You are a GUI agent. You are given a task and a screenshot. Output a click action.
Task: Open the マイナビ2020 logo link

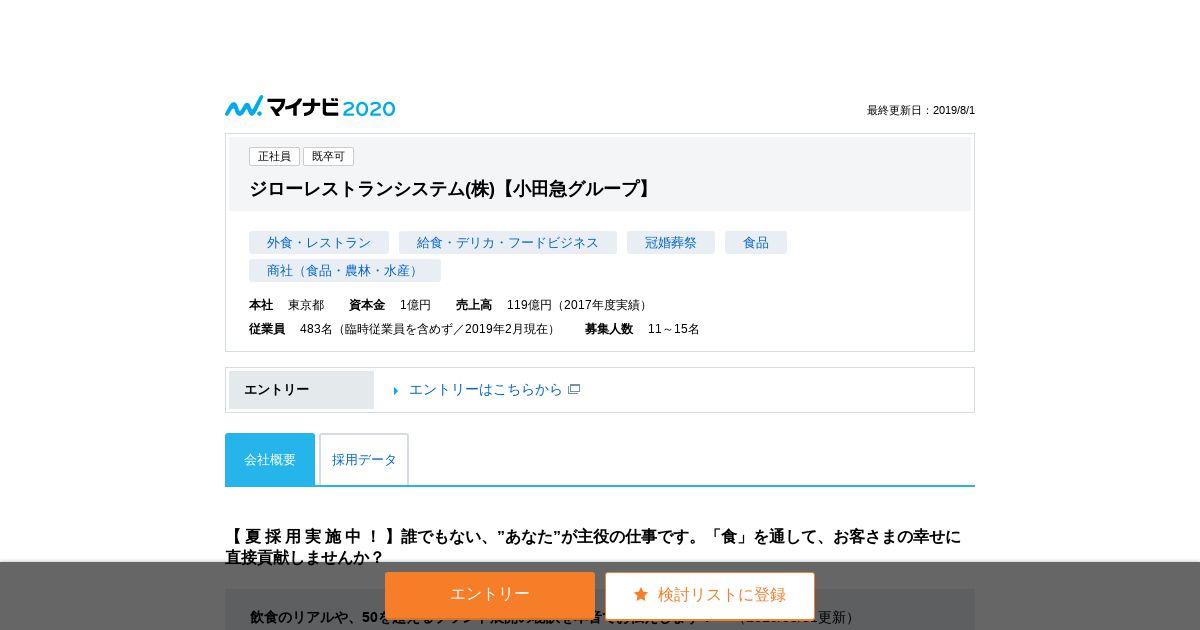(310, 107)
